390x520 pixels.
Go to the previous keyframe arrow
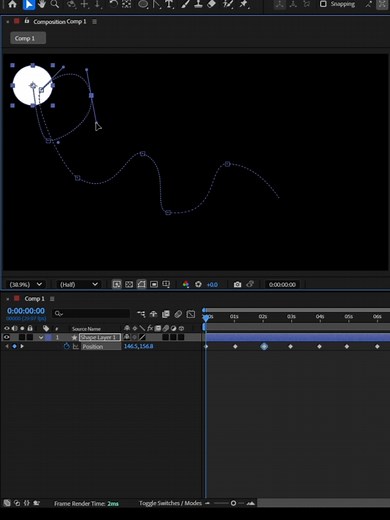click(x=7, y=346)
